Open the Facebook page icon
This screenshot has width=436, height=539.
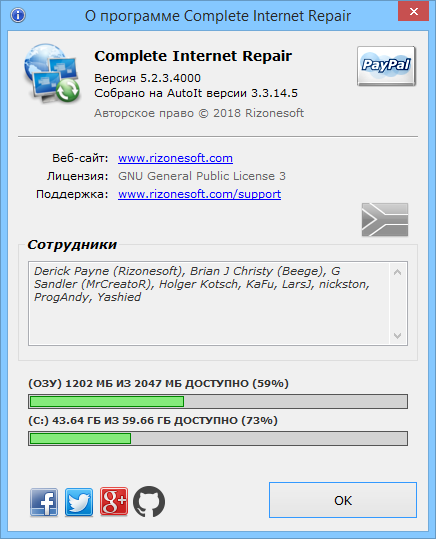coord(44,502)
